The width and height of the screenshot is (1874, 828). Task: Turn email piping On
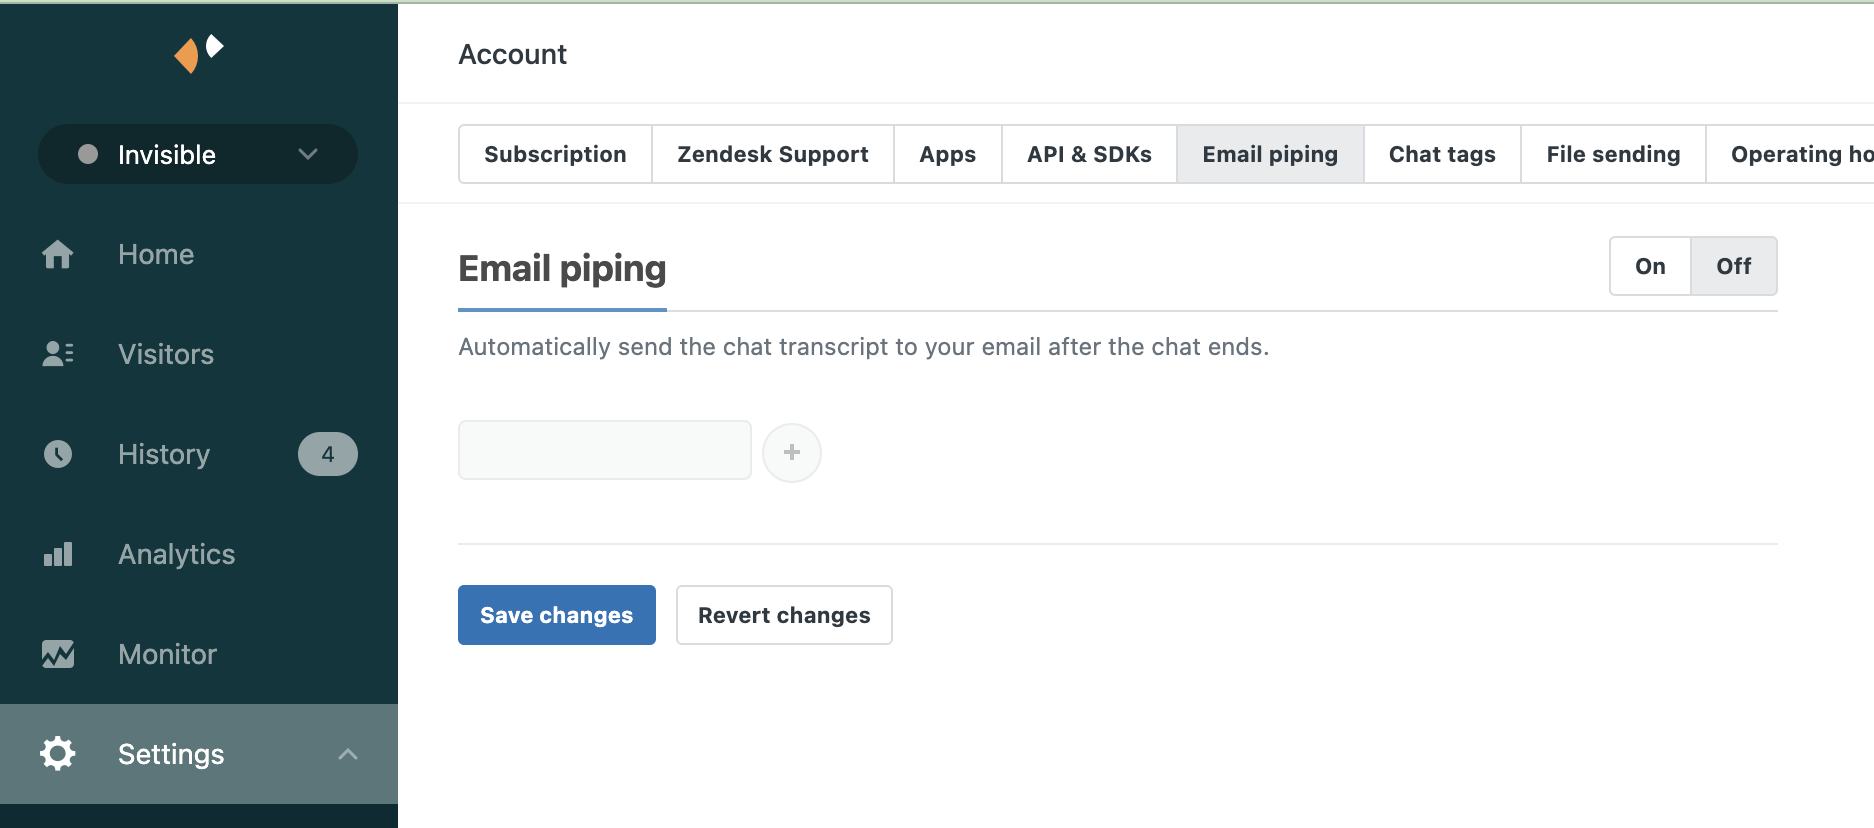coord(1649,266)
